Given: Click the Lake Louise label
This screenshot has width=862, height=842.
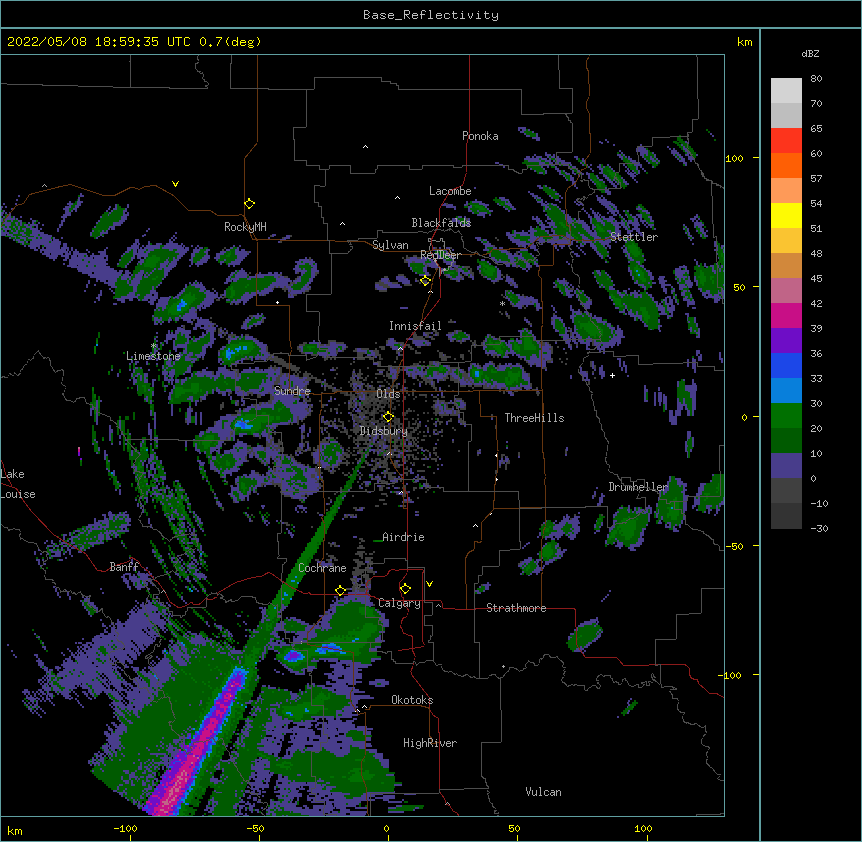Looking at the screenshot, I should [18, 484].
